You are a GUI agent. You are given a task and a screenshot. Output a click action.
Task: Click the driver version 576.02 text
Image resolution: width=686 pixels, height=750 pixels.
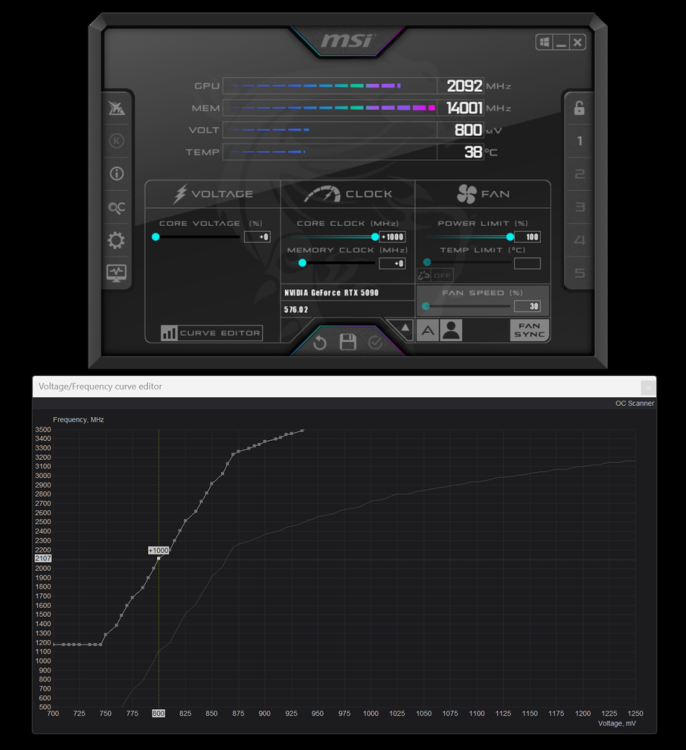point(296,309)
